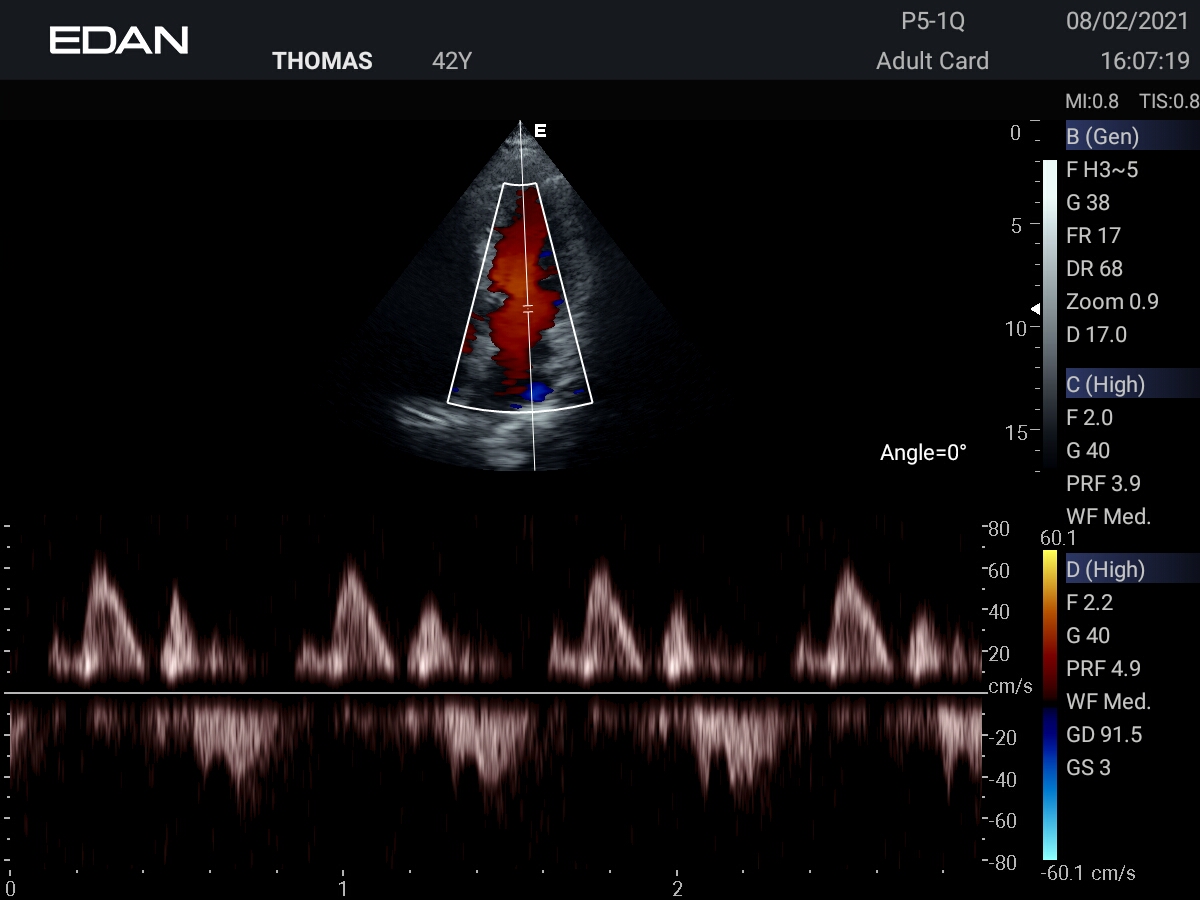
Task: Click the grayscale map bar
Action: (1049, 310)
